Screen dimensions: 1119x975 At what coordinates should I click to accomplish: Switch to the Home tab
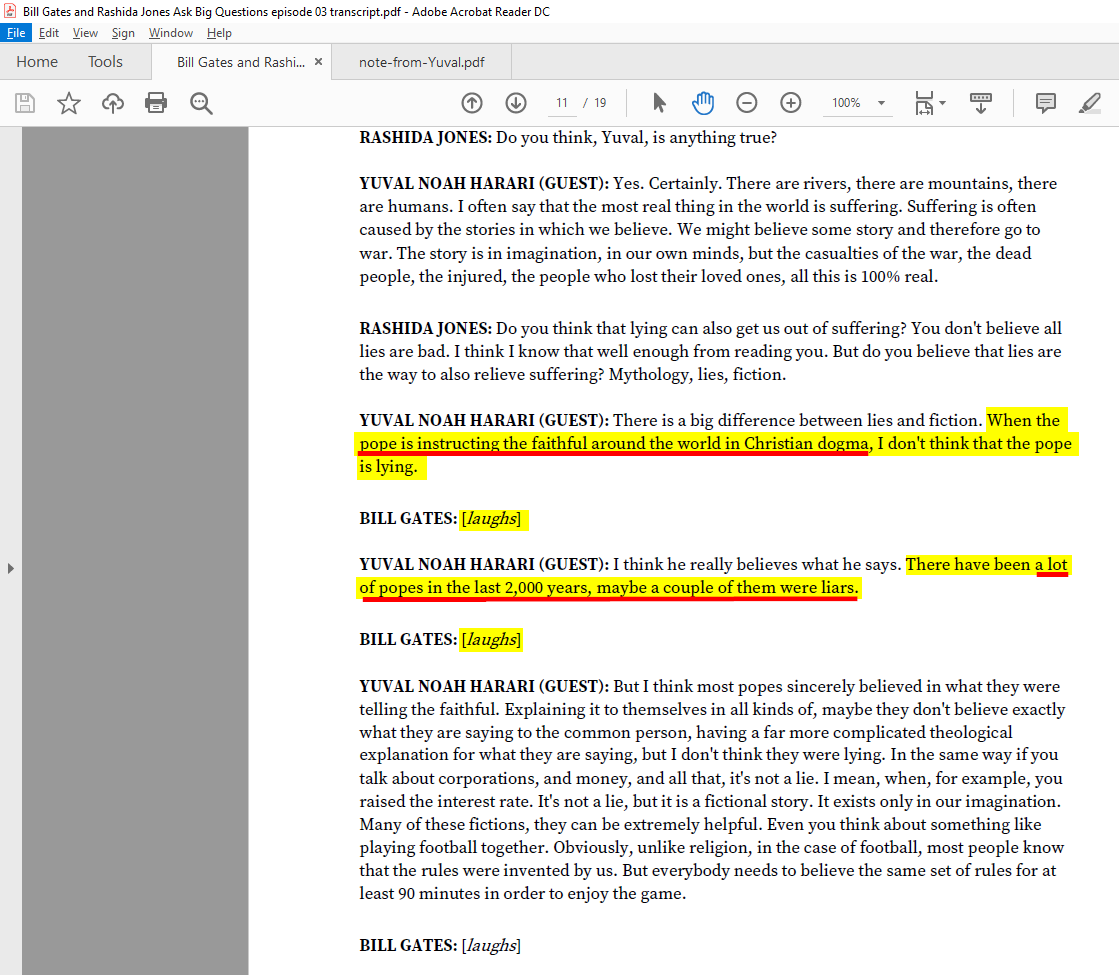[x=37, y=62]
